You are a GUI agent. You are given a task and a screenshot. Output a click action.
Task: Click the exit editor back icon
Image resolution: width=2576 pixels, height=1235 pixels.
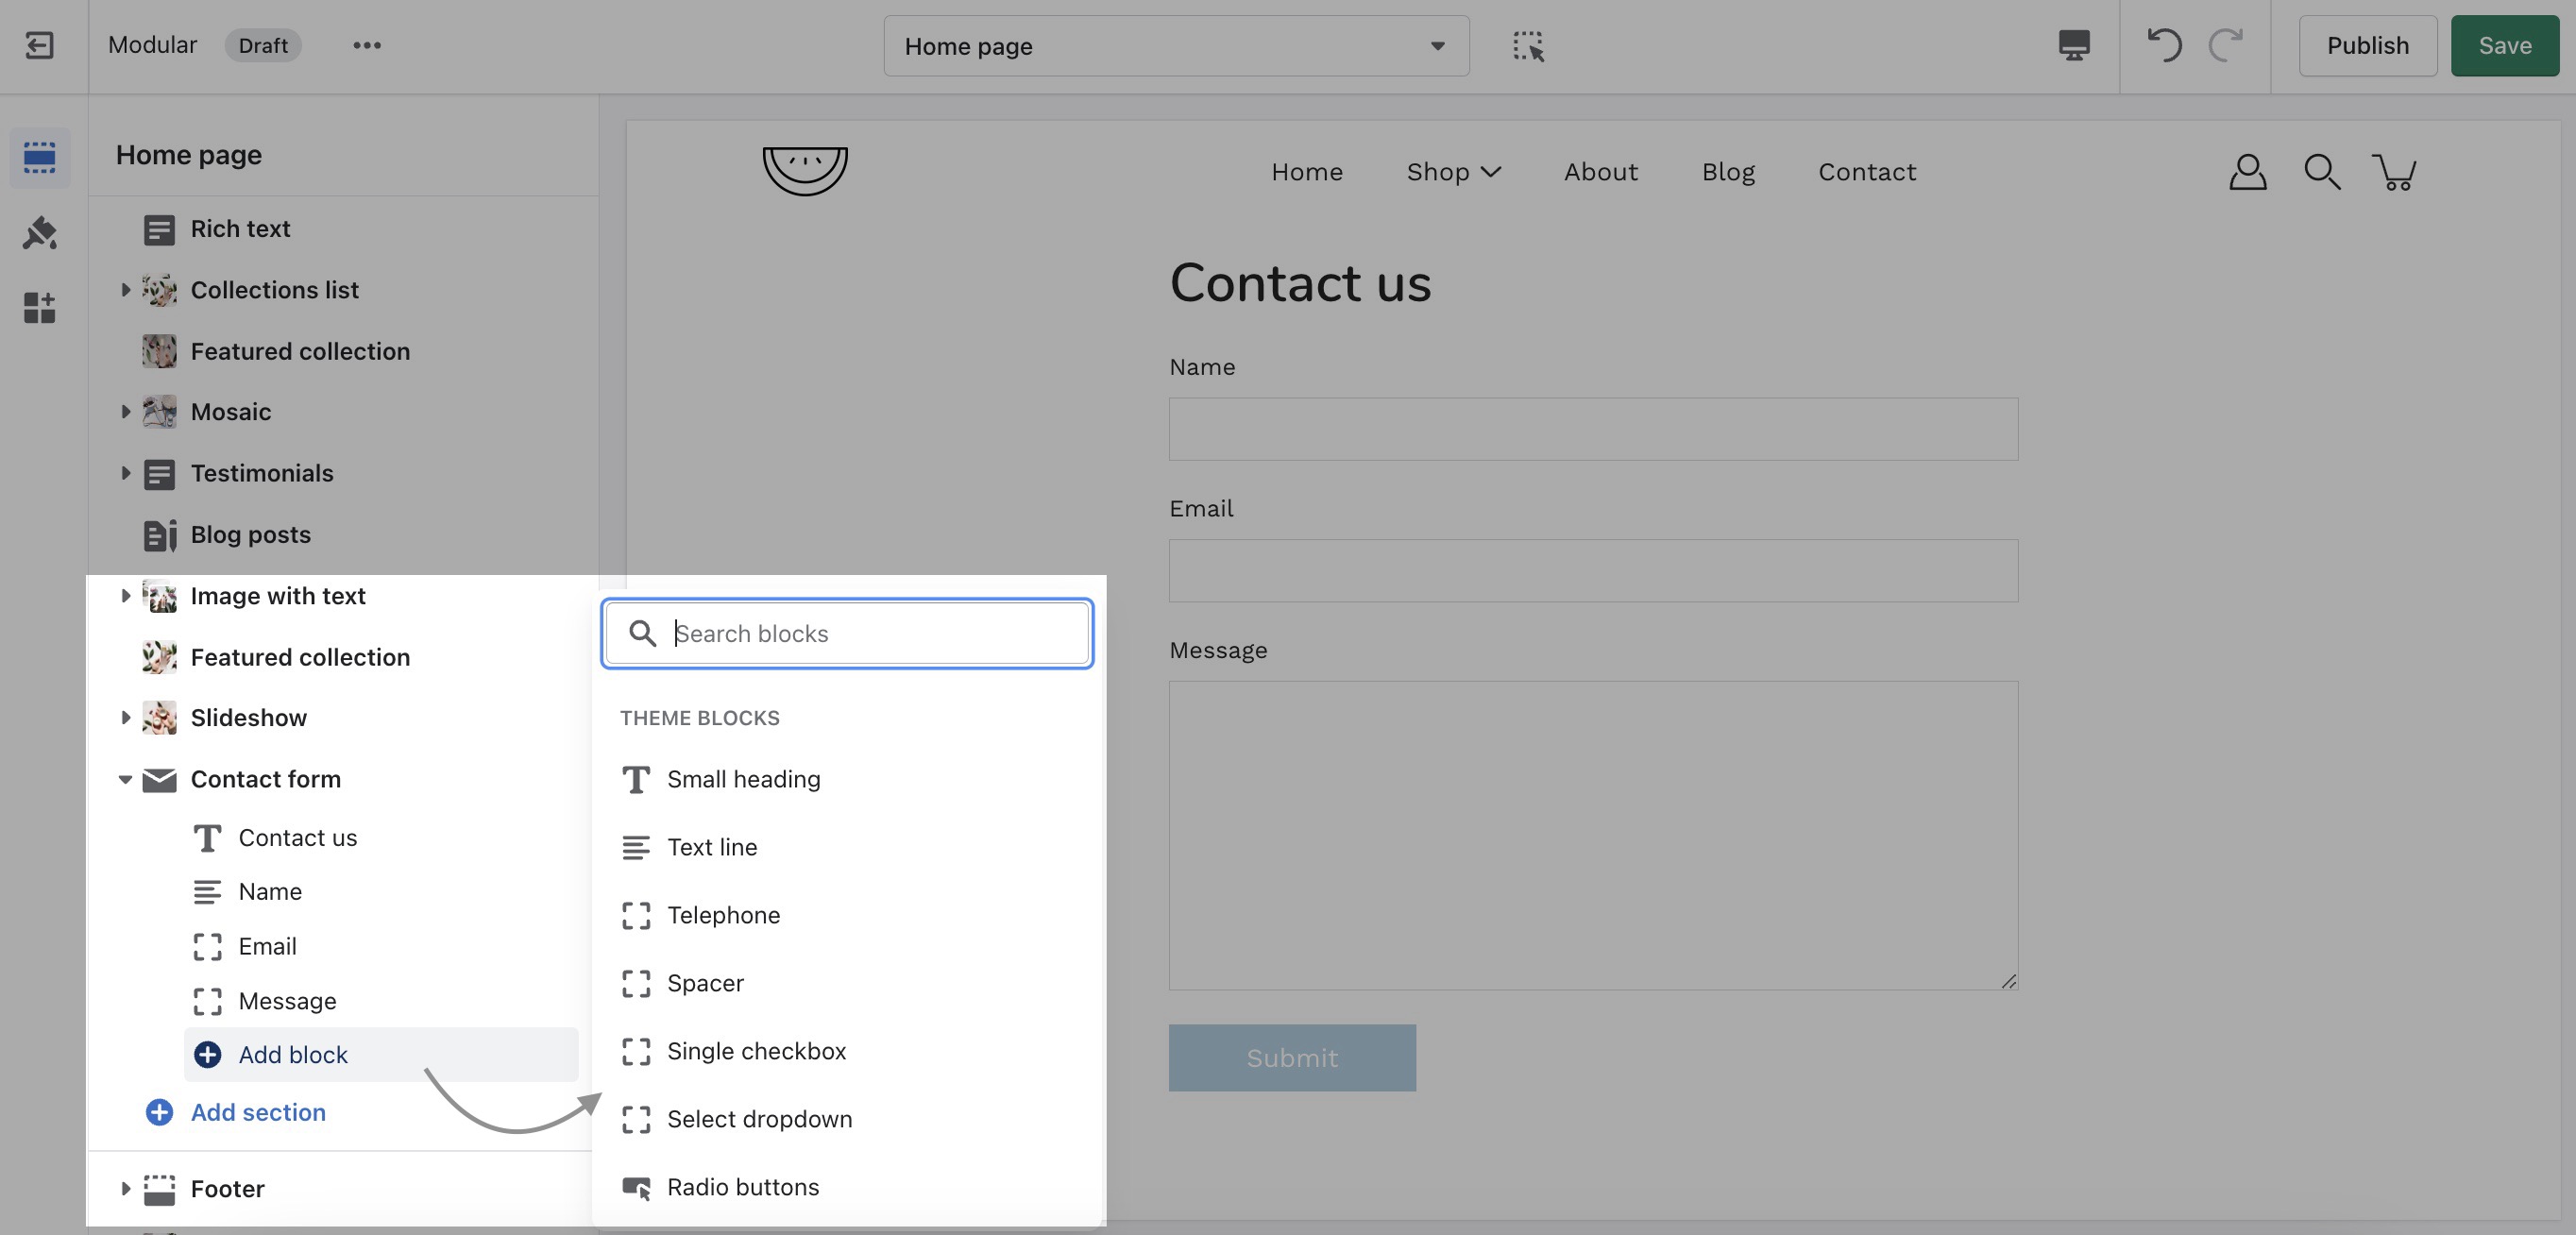pyautogui.click(x=39, y=45)
